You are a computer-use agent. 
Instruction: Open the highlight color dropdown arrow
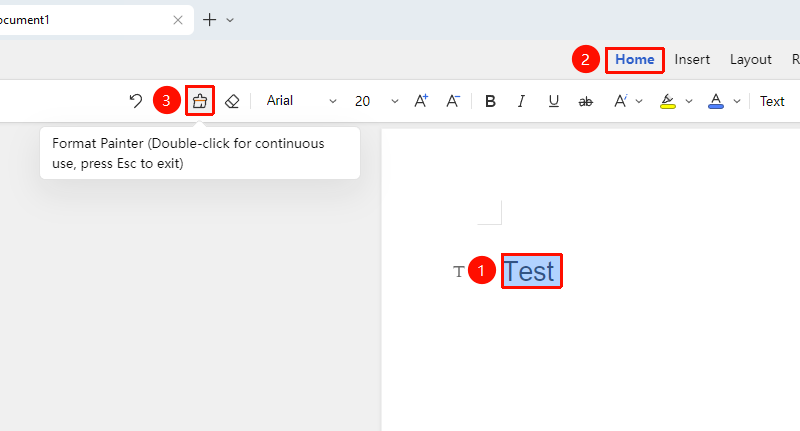pos(689,101)
